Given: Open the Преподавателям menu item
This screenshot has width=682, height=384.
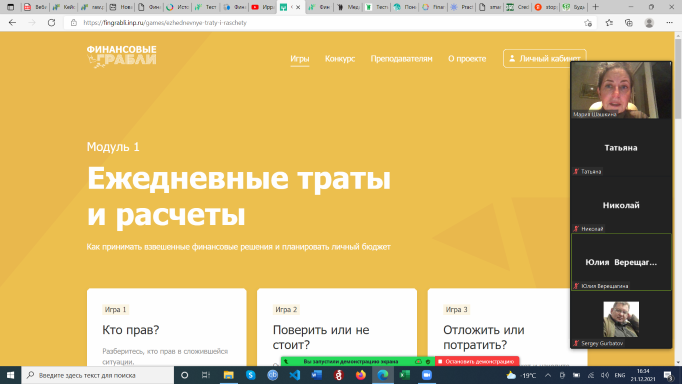Looking at the screenshot, I should [x=401, y=59].
